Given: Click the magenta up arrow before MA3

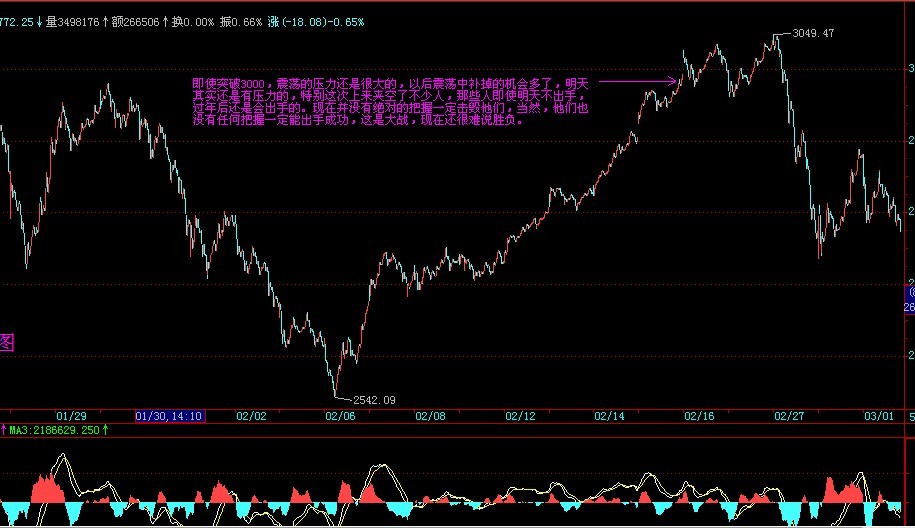Looking at the screenshot, I should (4, 429).
